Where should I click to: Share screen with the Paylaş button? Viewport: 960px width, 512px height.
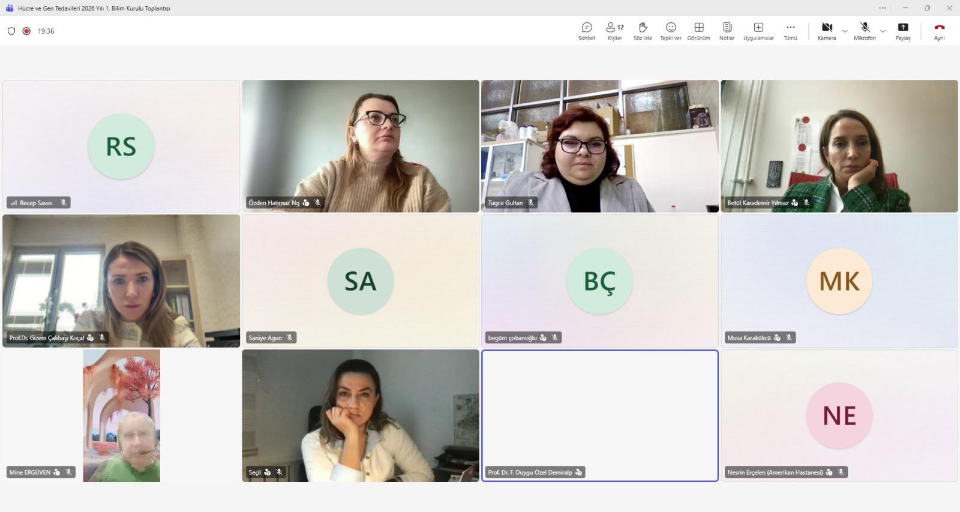[903, 31]
